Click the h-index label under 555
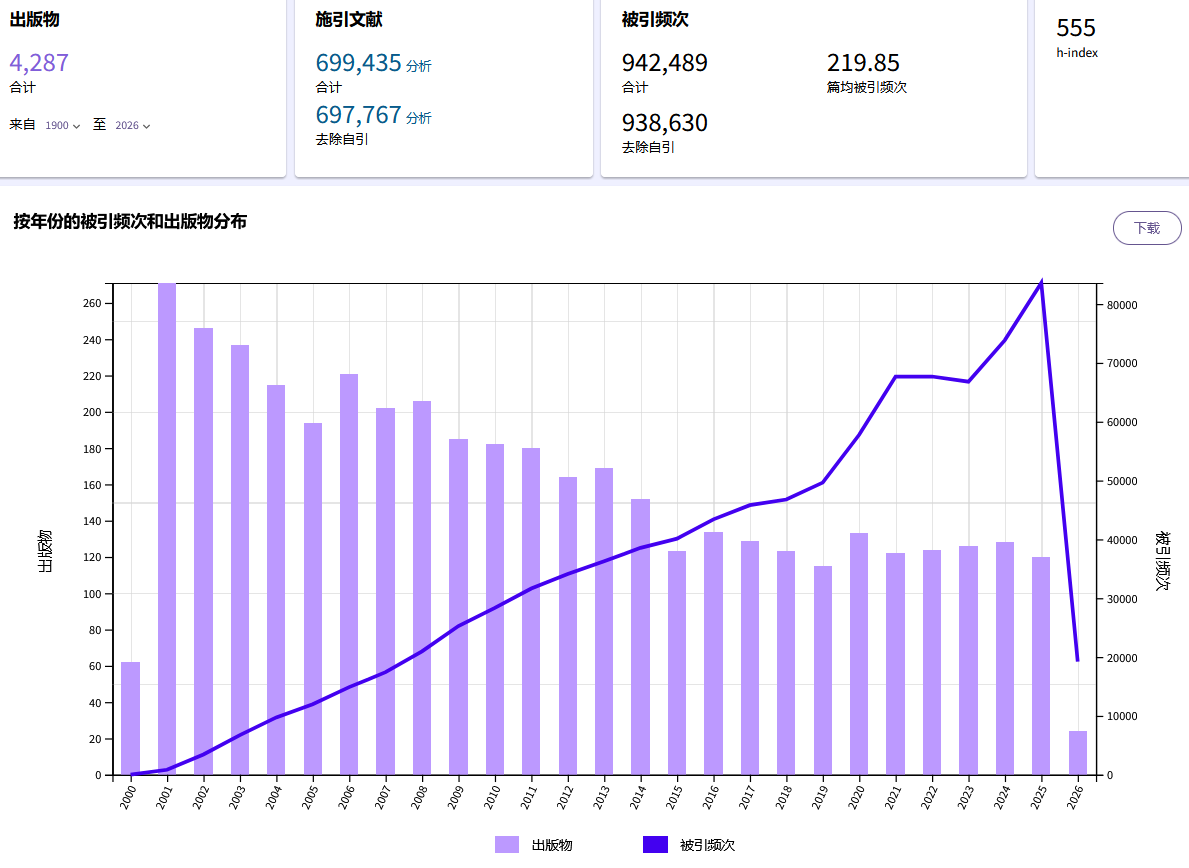The width and height of the screenshot is (1189, 868). click(x=1076, y=53)
